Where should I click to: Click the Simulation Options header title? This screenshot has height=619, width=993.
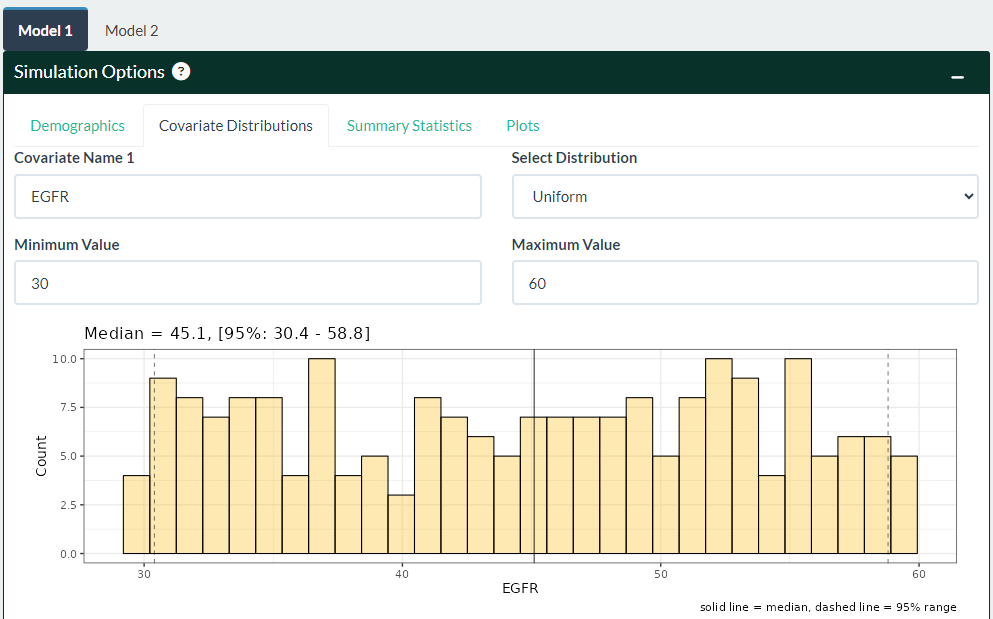click(89, 72)
